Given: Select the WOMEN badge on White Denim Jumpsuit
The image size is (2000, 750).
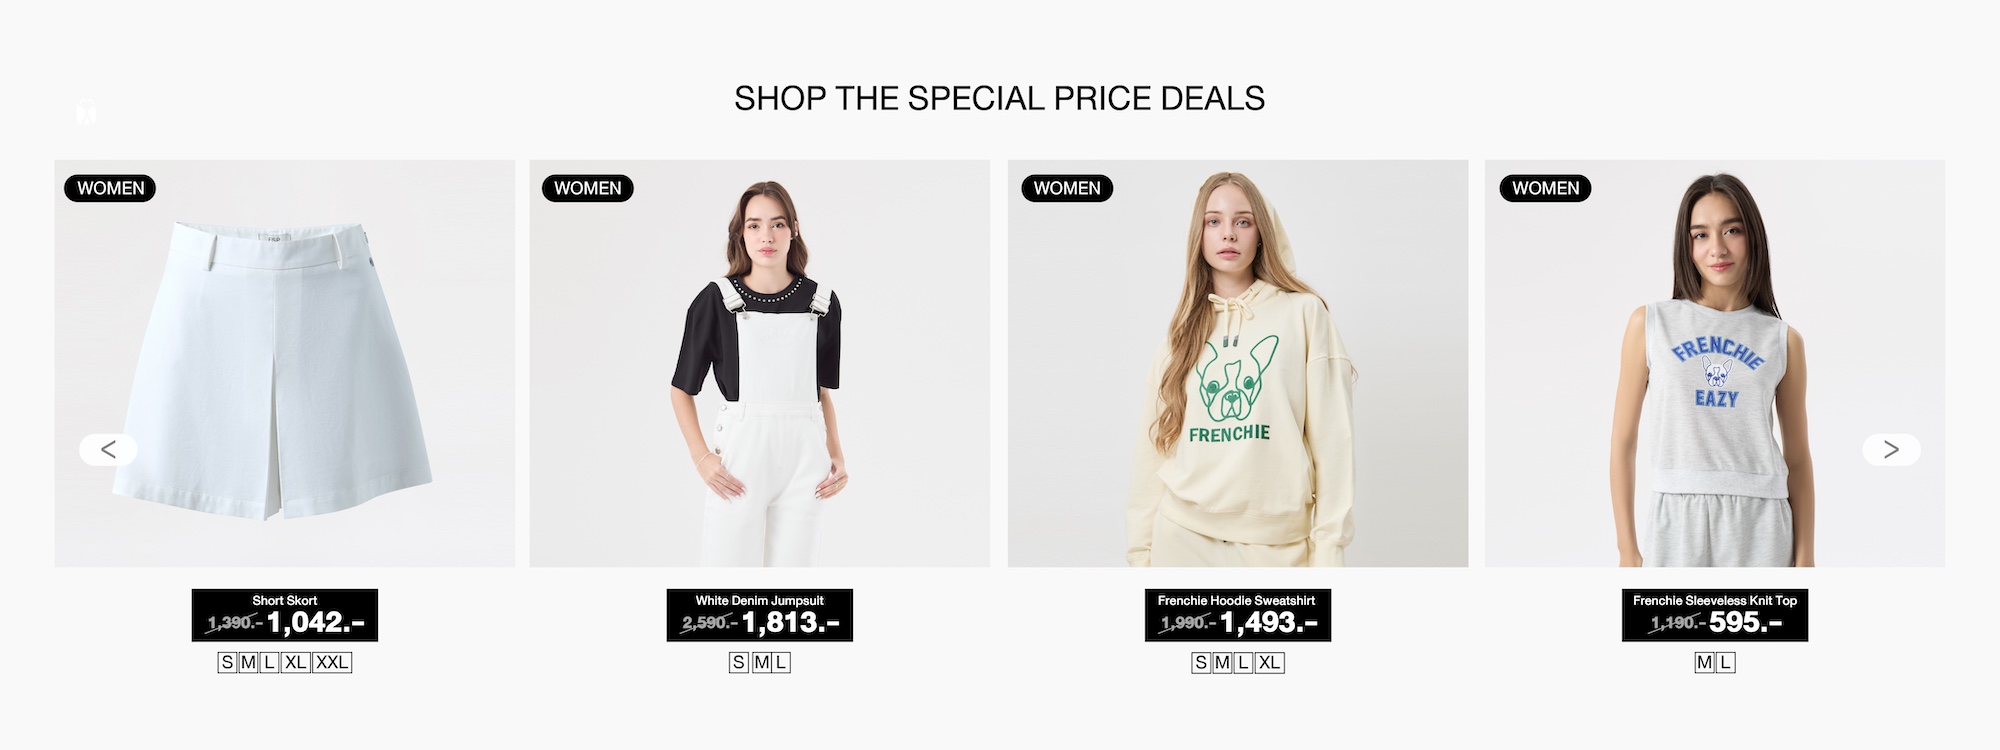Looking at the screenshot, I should (588, 188).
